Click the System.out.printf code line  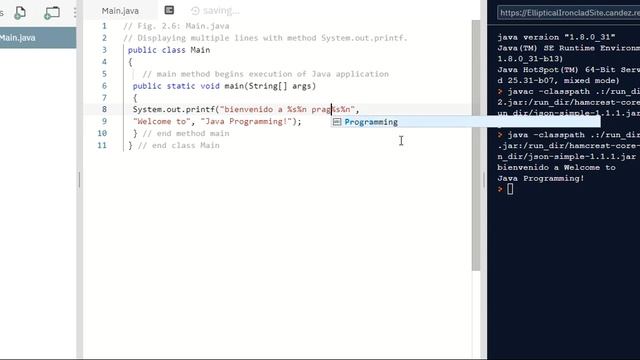pyautogui.click(x=246, y=109)
